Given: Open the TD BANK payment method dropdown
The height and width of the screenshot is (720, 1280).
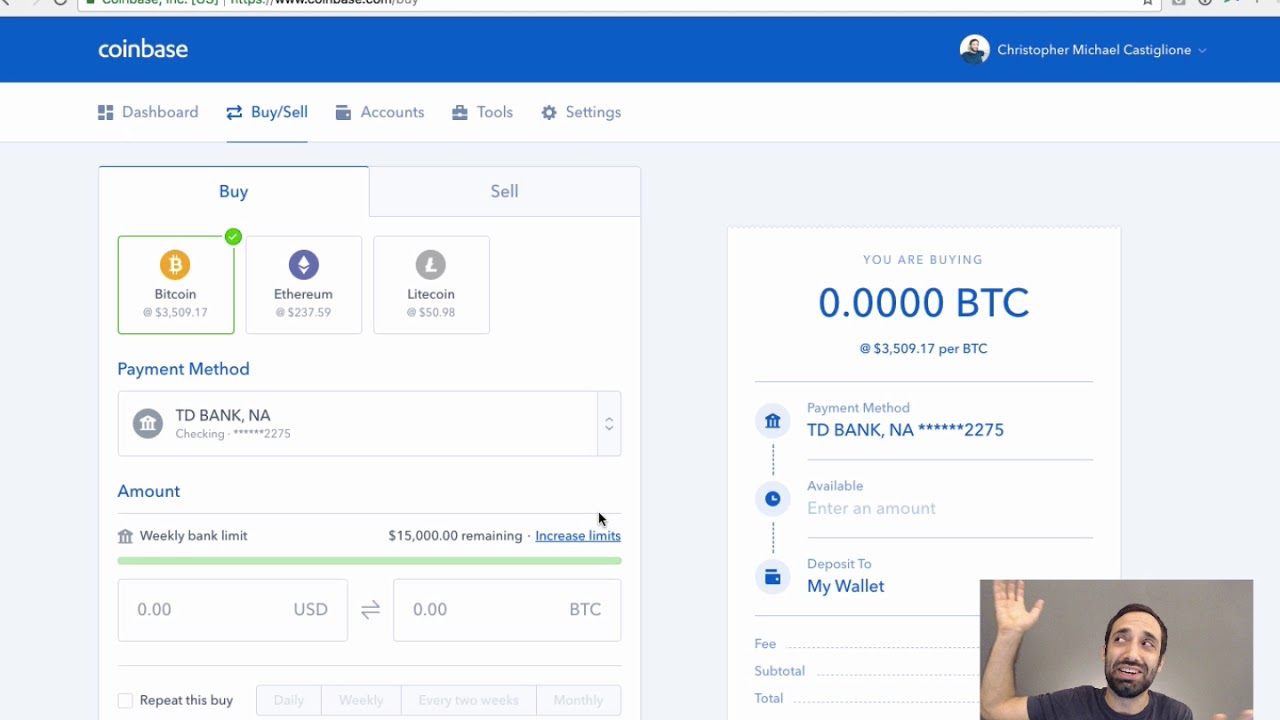Looking at the screenshot, I should 369,424.
